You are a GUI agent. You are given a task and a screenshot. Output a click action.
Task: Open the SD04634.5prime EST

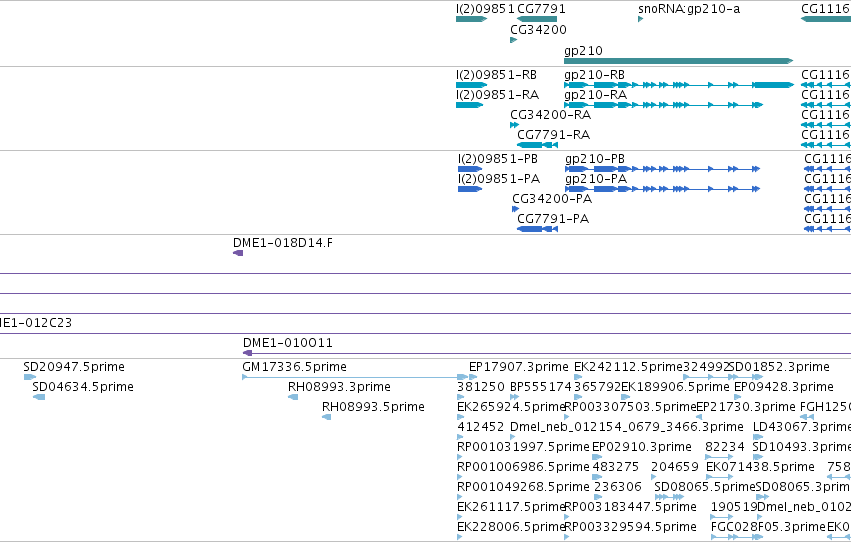tap(39, 398)
